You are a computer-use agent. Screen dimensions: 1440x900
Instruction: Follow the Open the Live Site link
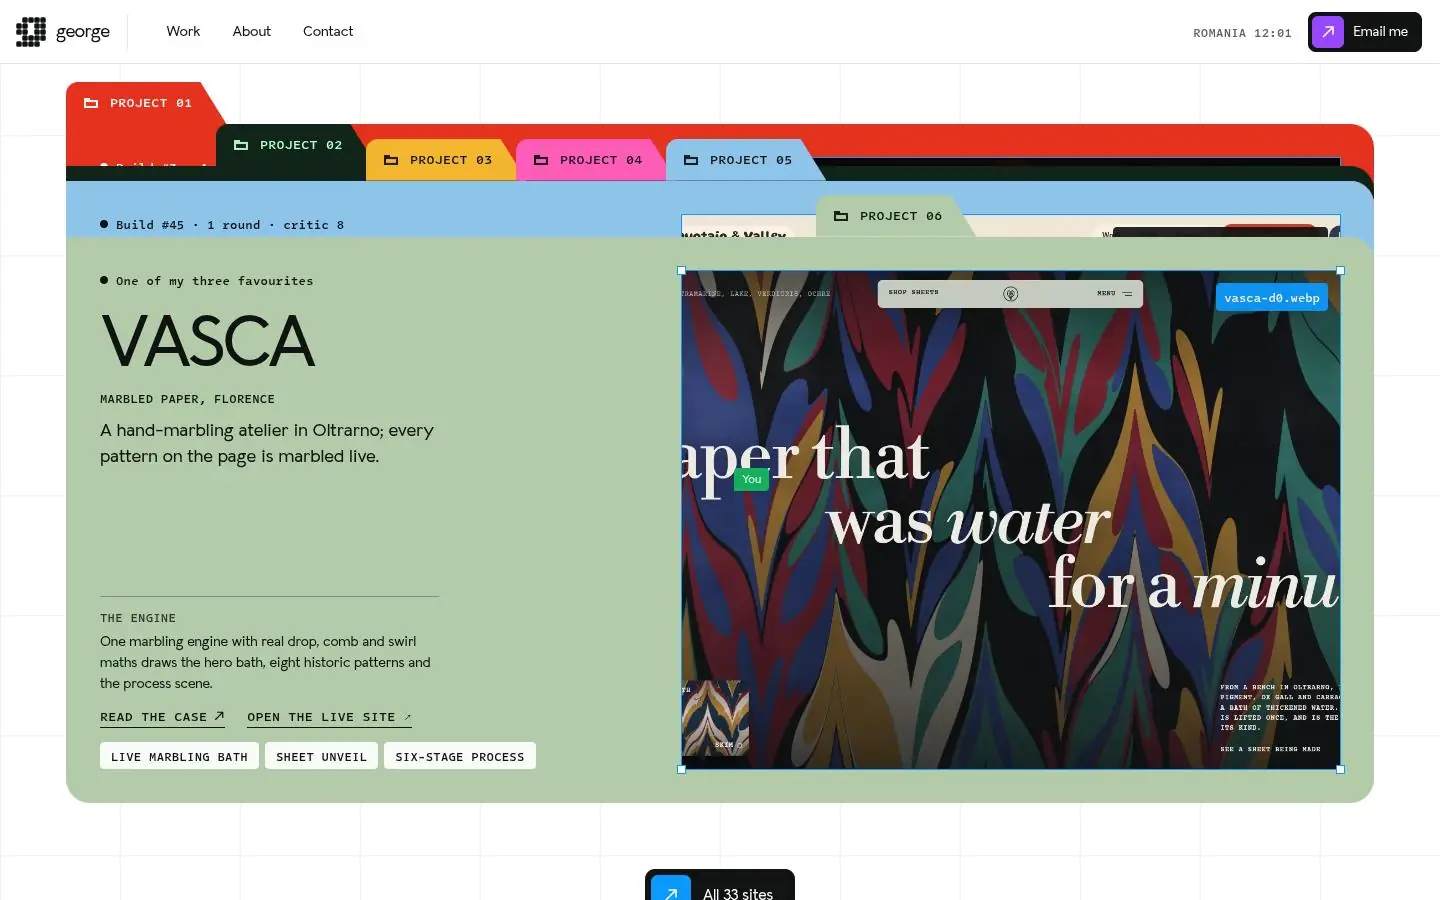coord(329,717)
